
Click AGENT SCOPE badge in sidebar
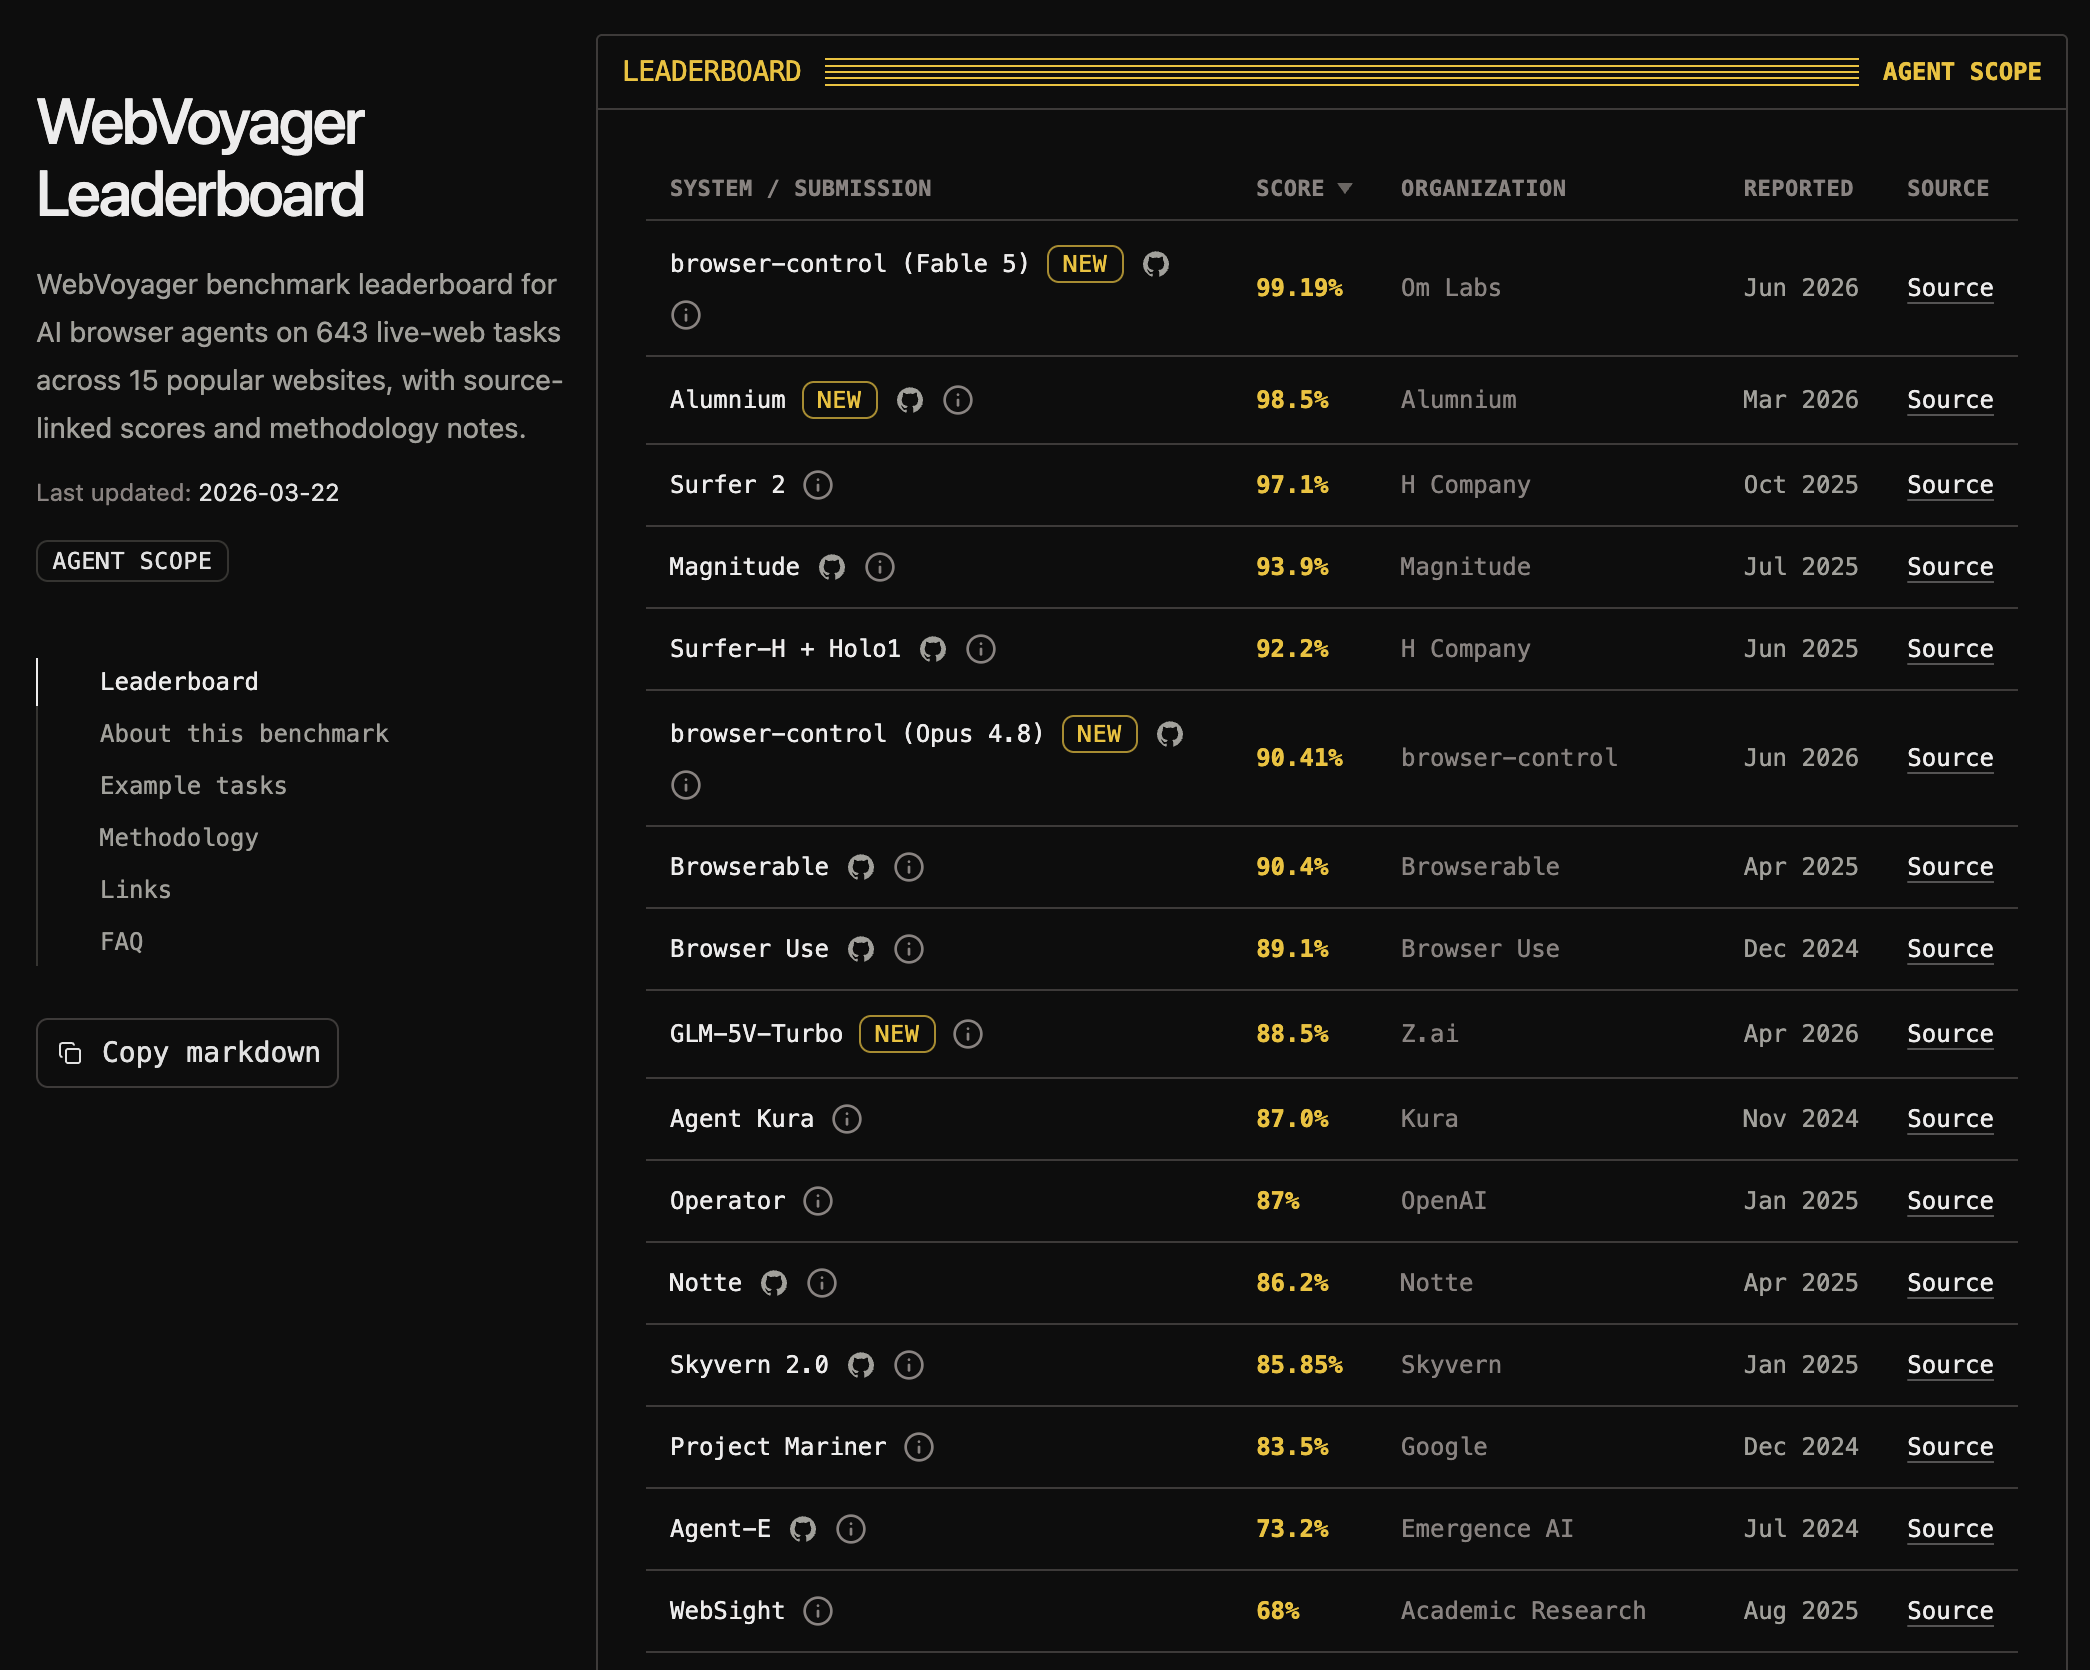[132, 561]
